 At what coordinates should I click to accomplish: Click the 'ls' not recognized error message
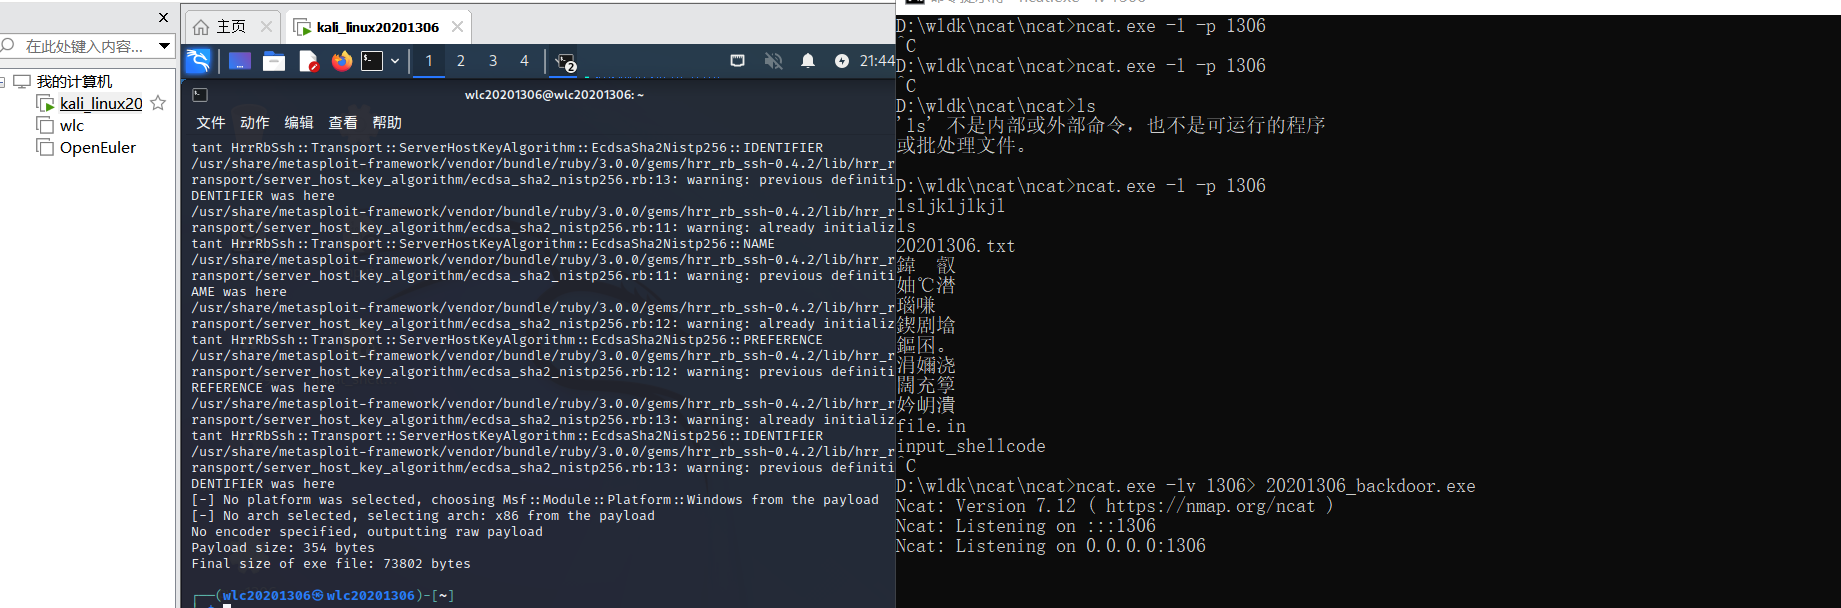[1111, 135]
